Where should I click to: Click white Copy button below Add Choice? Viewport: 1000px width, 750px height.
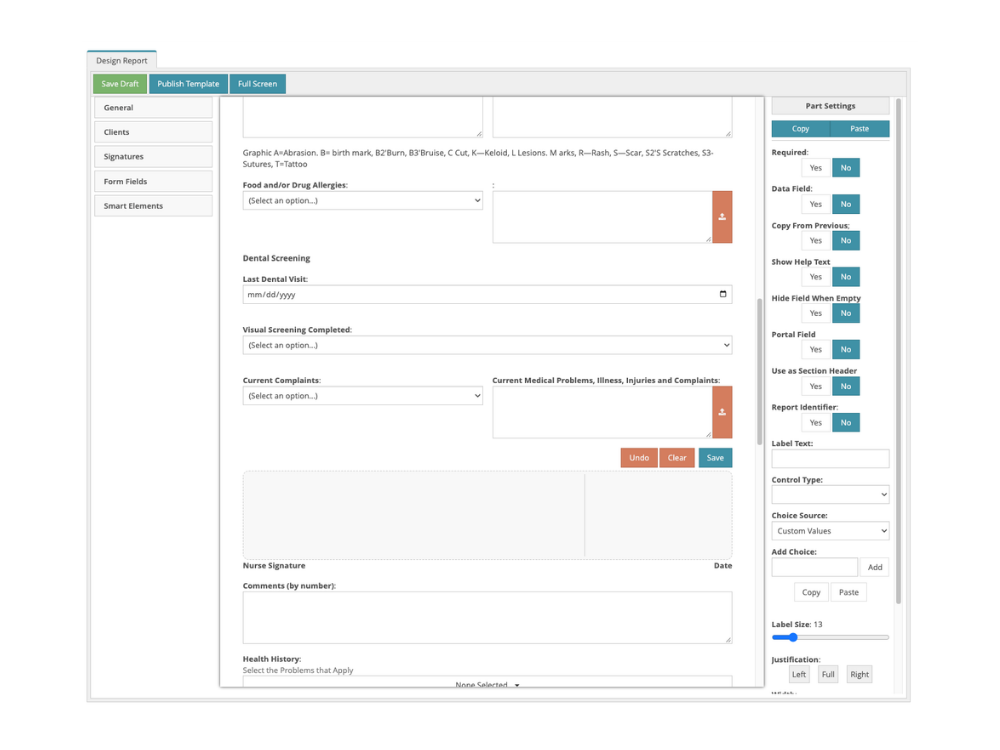tap(811, 592)
